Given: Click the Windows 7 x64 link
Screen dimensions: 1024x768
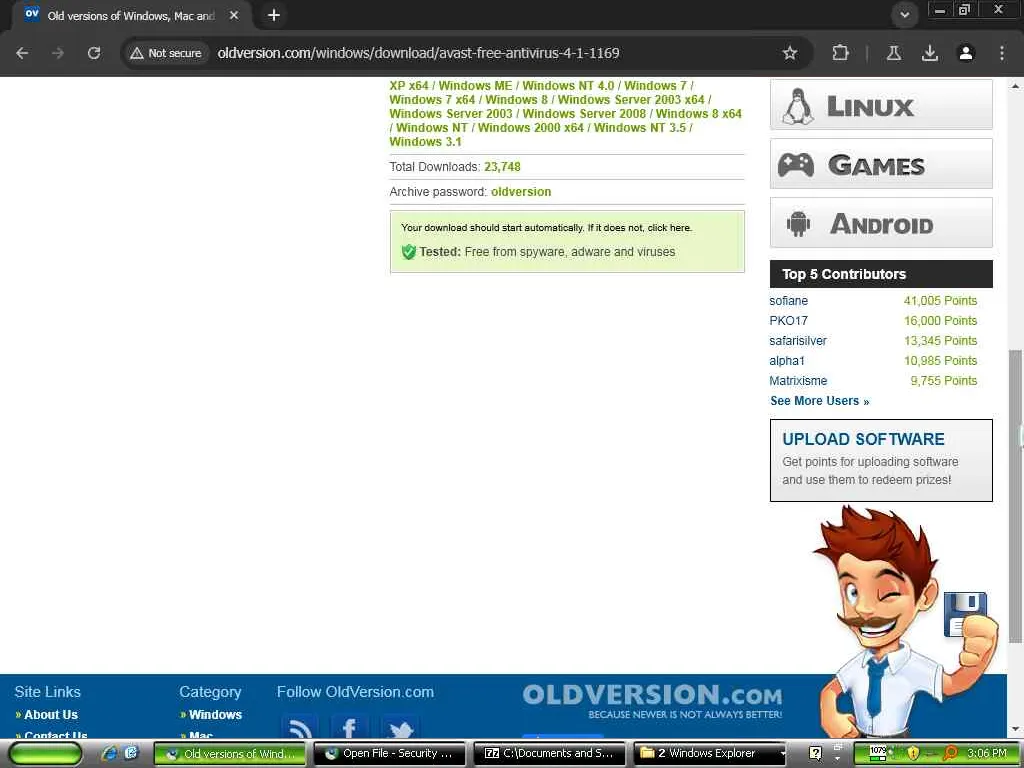Looking at the screenshot, I should point(432,99).
